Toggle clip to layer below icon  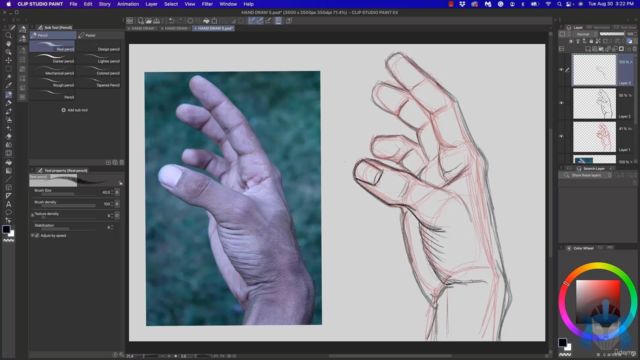(x=571, y=41)
